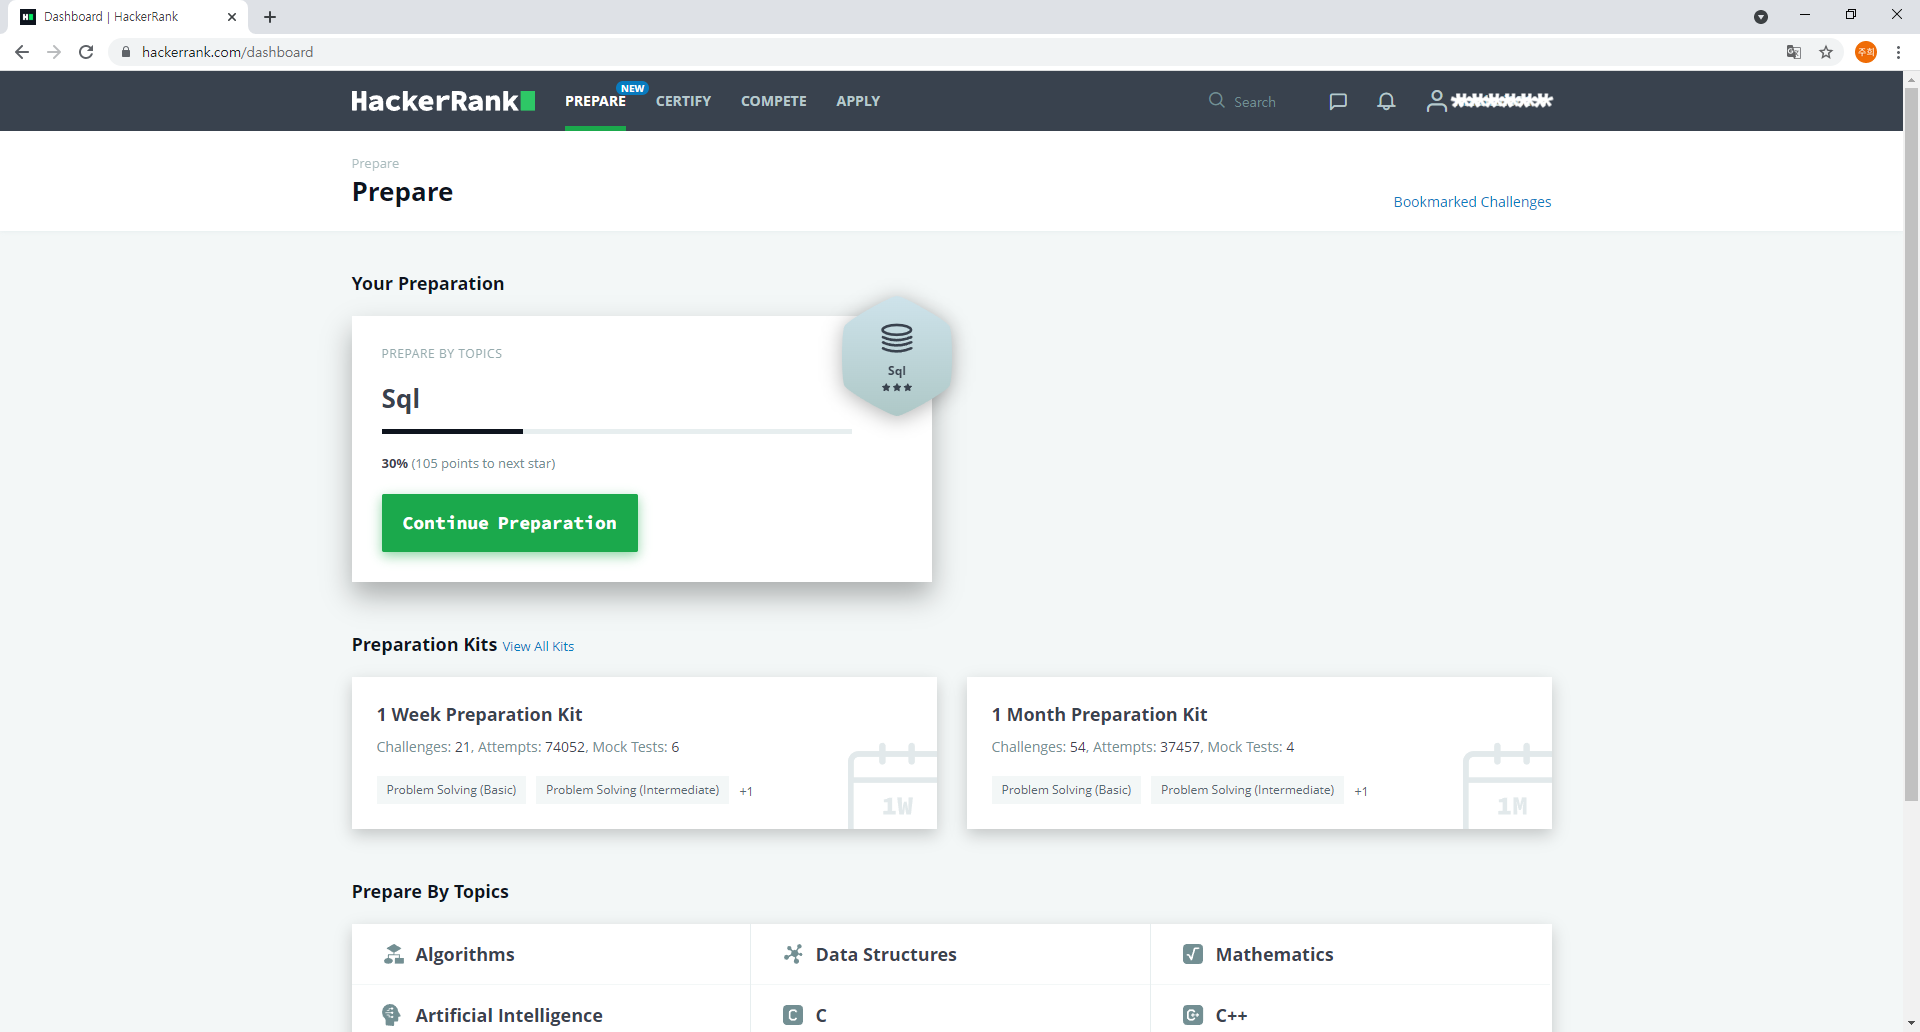Go back with browser back arrow
This screenshot has width=1920, height=1032.
[x=22, y=52]
